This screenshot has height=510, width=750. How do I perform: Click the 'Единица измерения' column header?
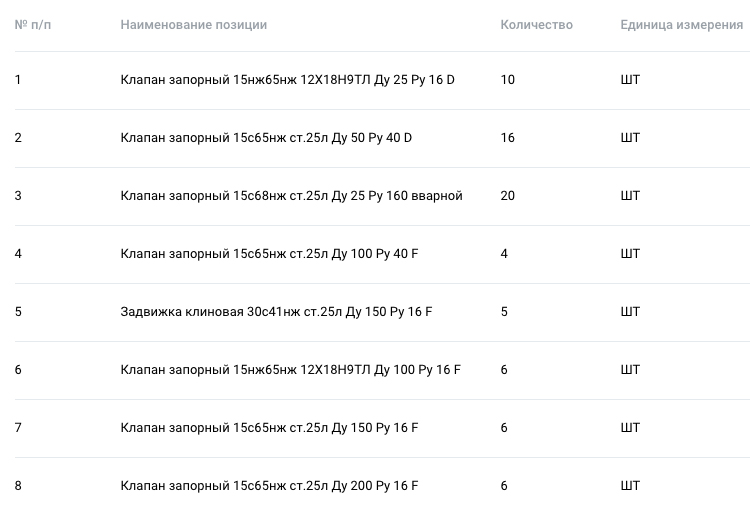coord(682,24)
